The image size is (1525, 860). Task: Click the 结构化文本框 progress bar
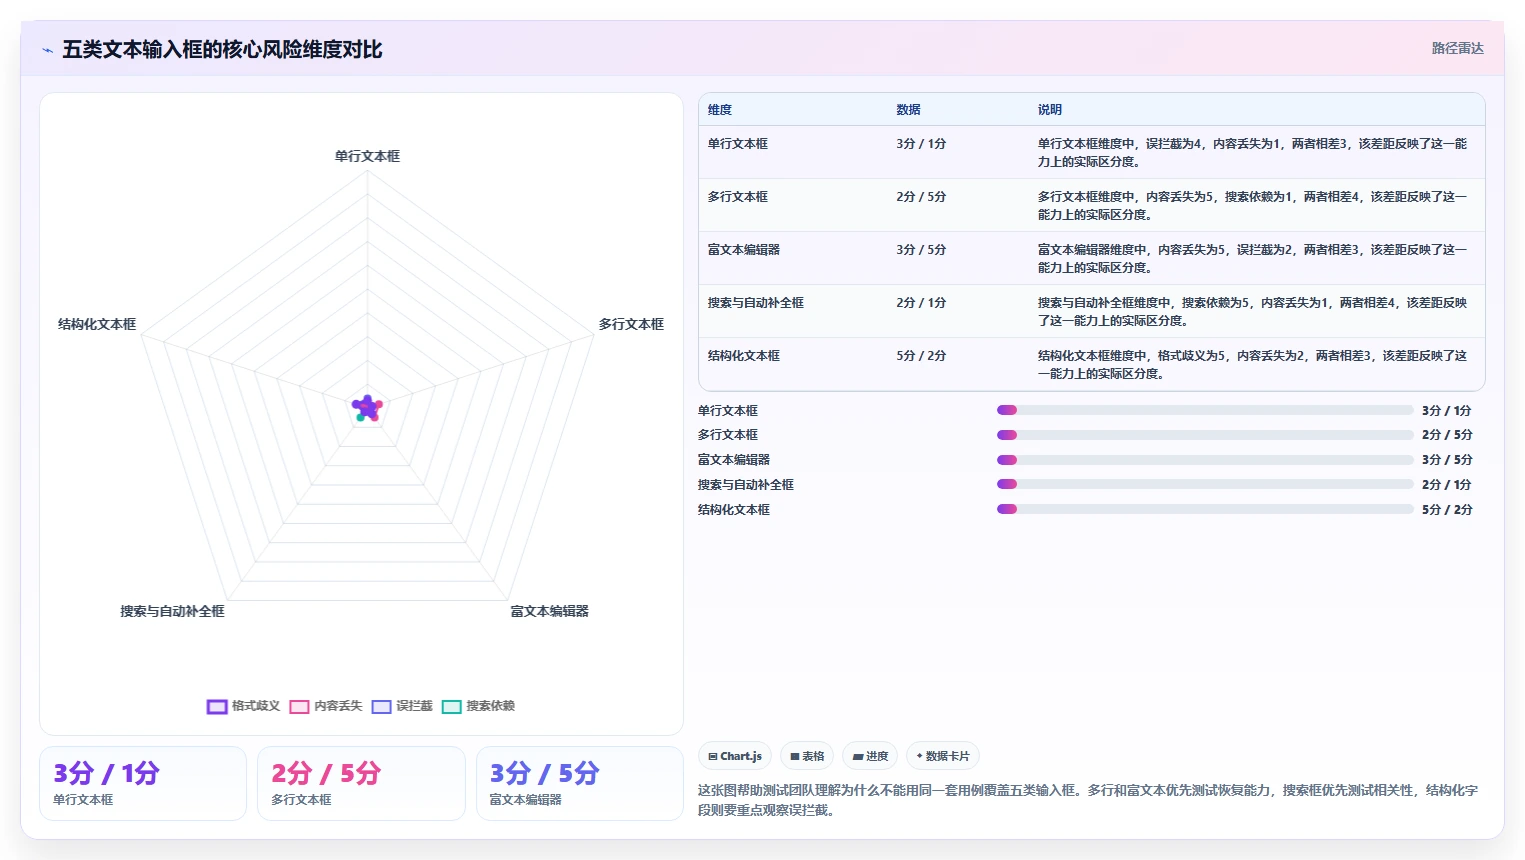1205,509
